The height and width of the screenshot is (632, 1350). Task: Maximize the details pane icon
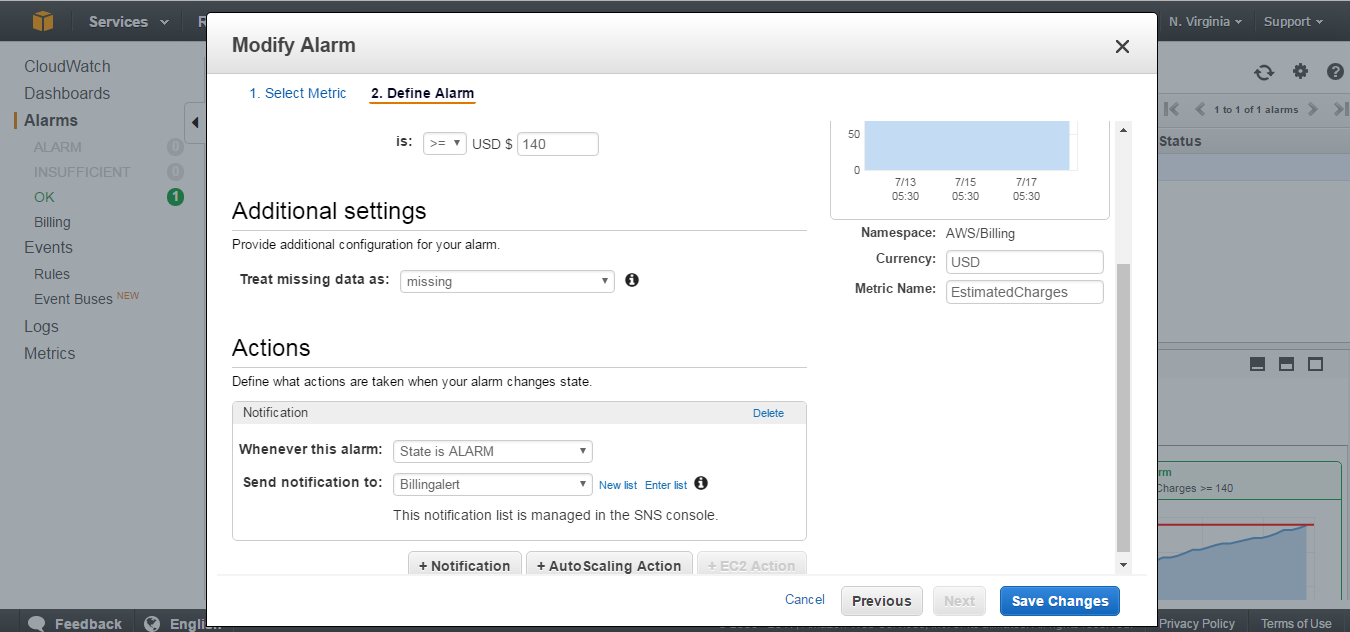pyautogui.click(x=1316, y=364)
